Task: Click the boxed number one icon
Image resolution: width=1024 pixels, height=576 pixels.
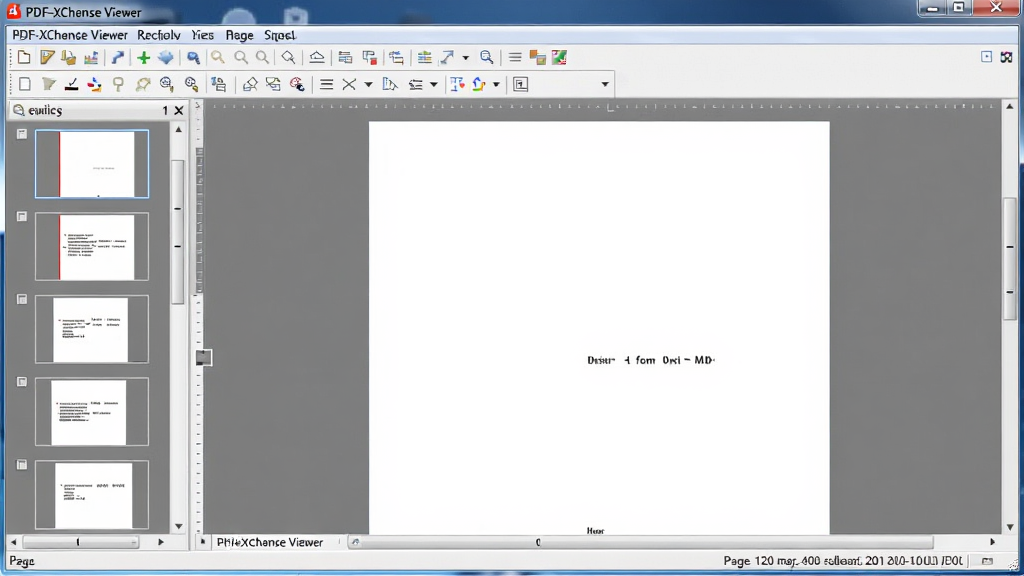Action: click(520, 84)
